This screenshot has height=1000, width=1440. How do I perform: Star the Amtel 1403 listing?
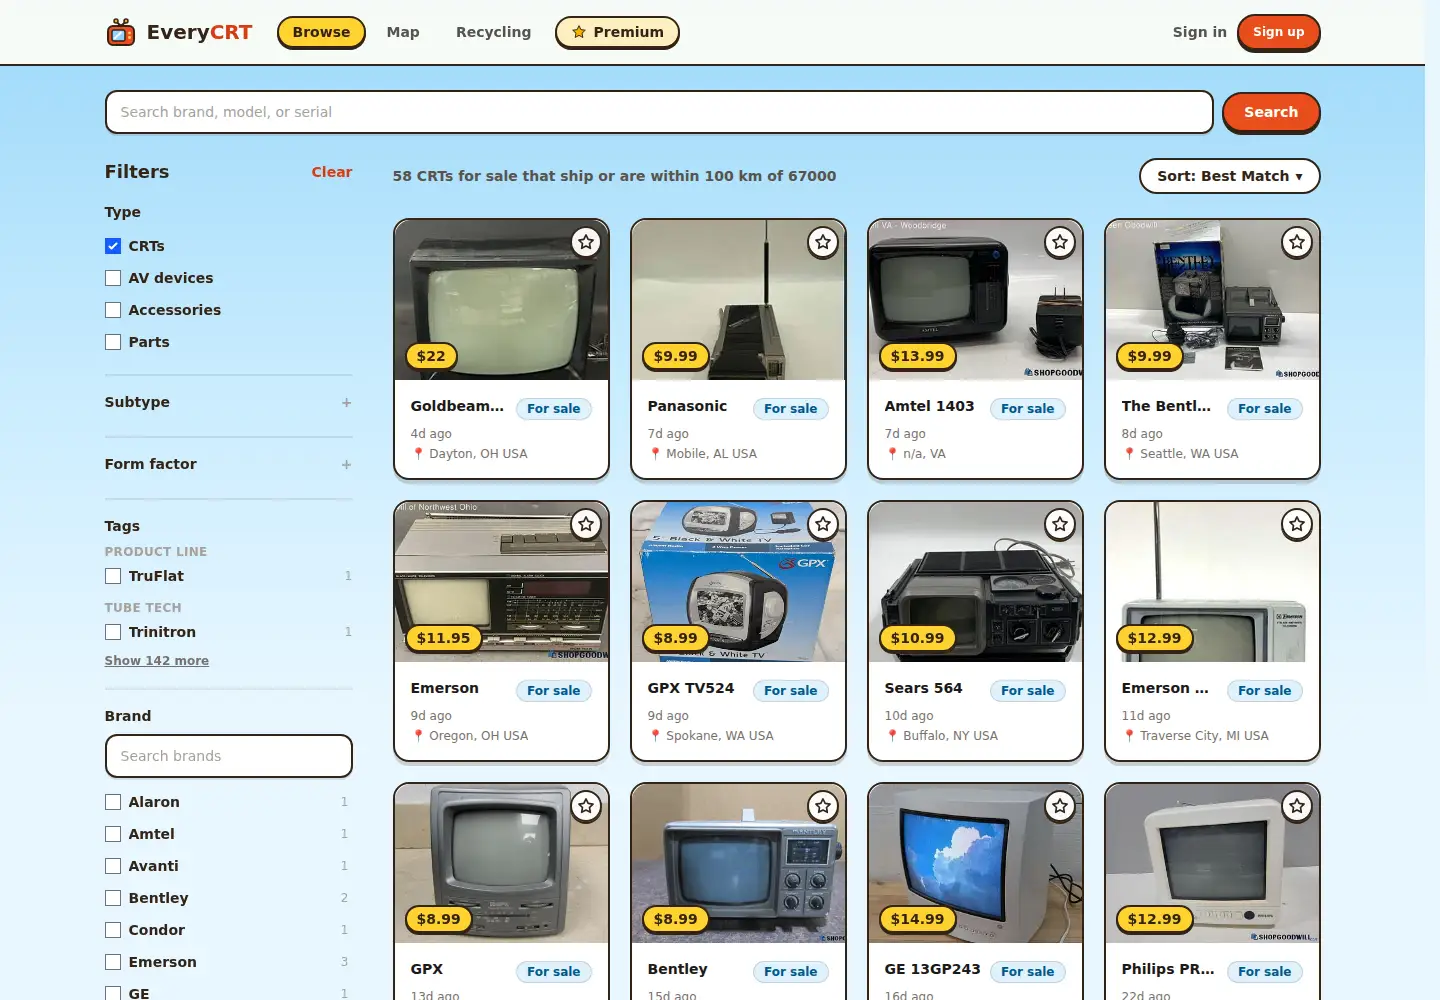tap(1060, 242)
